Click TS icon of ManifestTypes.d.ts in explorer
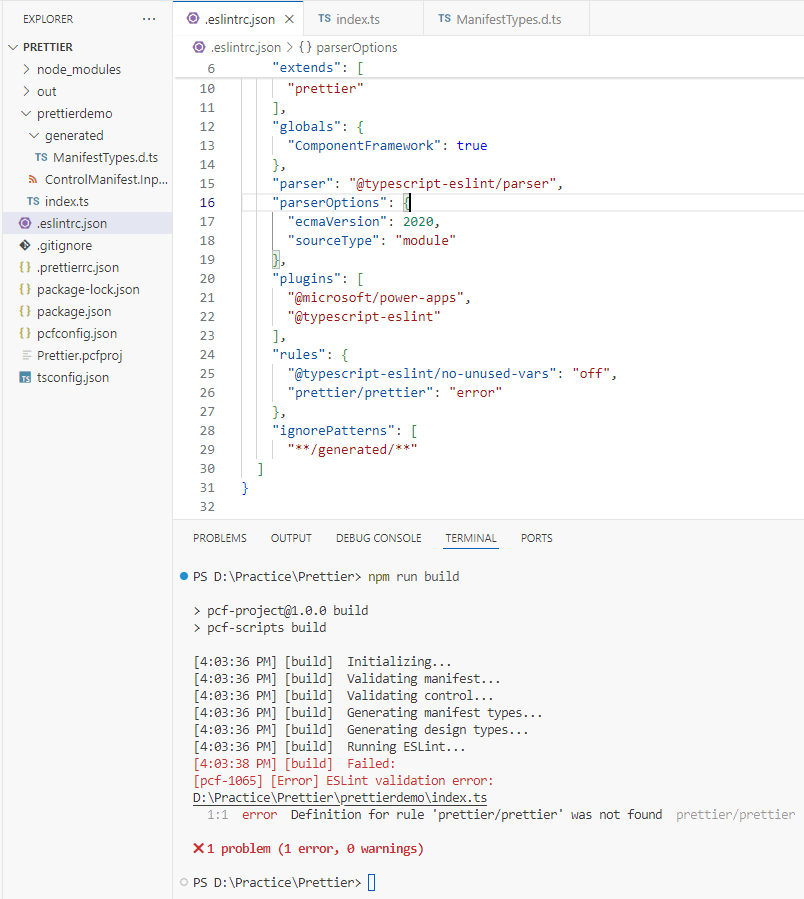The height and width of the screenshot is (899, 804). pos(41,157)
